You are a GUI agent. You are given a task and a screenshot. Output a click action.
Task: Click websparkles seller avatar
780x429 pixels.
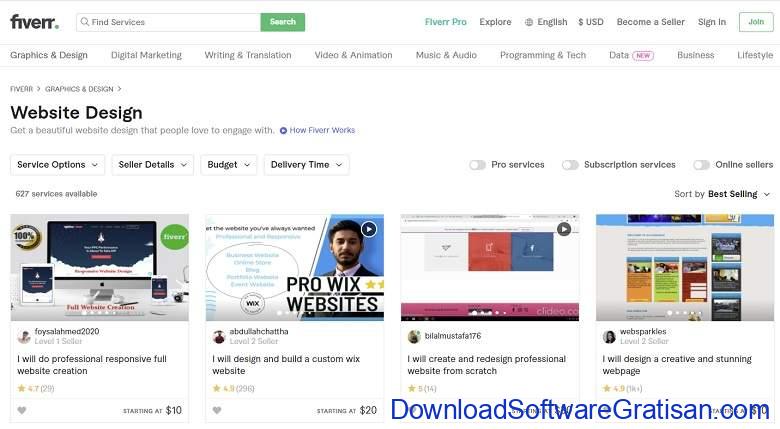click(x=609, y=337)
